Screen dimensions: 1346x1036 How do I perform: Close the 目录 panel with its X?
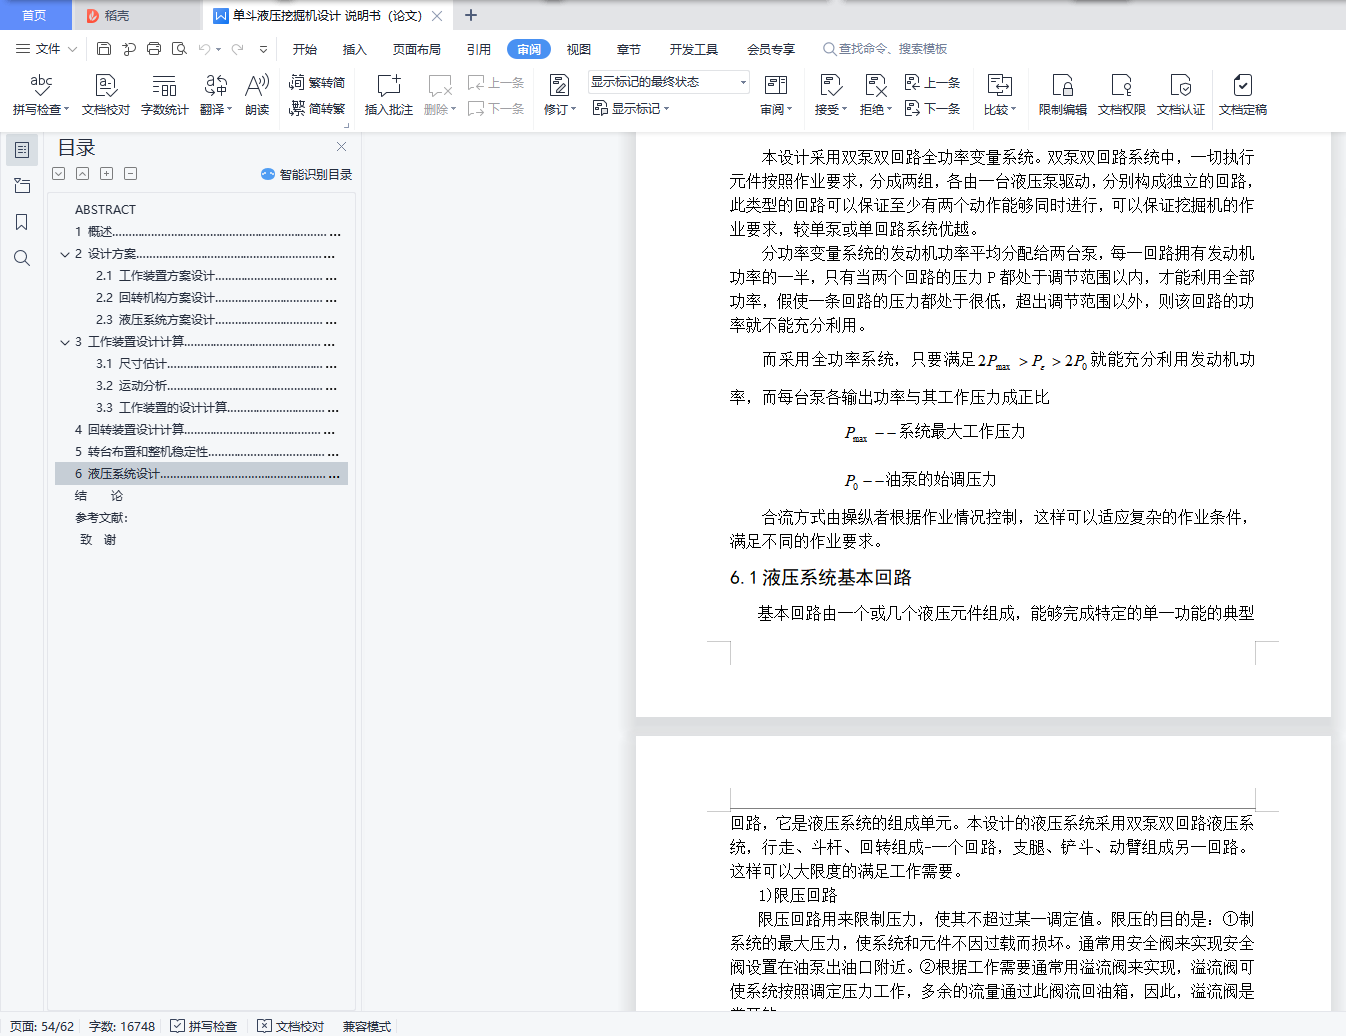coord(341,147)
